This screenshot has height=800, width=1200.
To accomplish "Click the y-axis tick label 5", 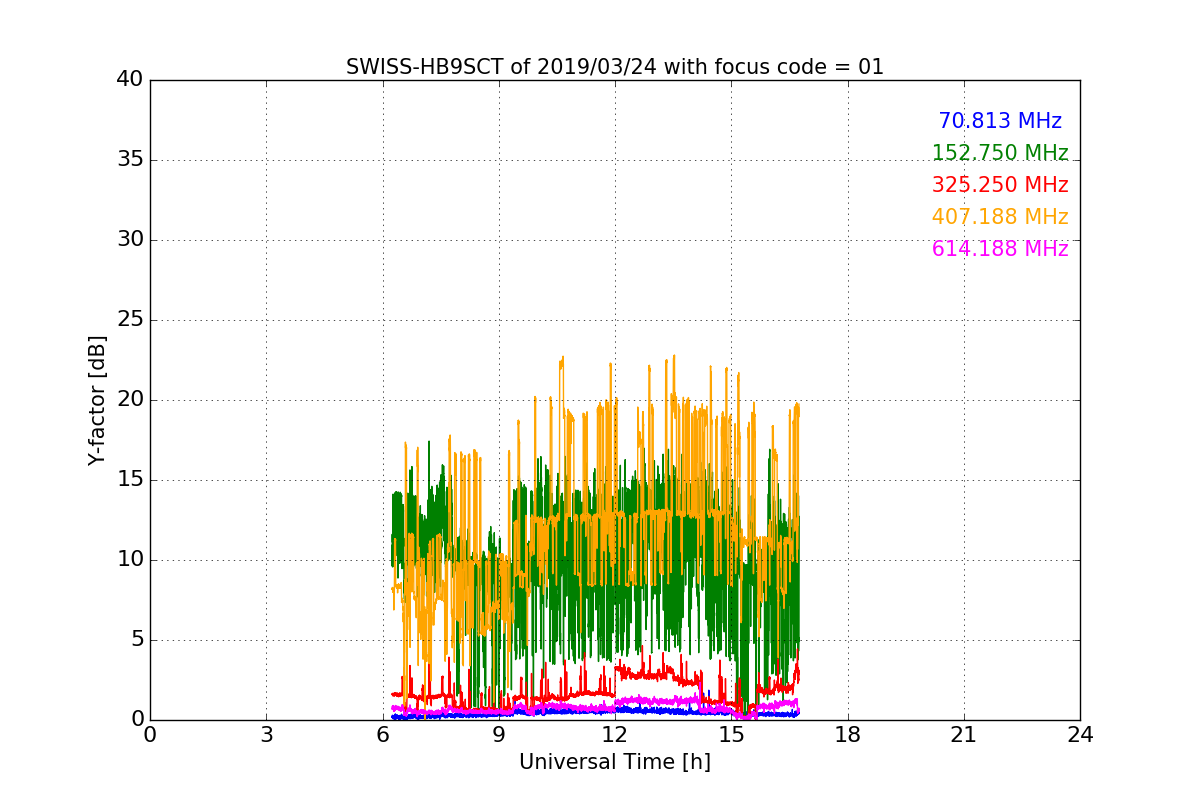I will click(137, 640).
